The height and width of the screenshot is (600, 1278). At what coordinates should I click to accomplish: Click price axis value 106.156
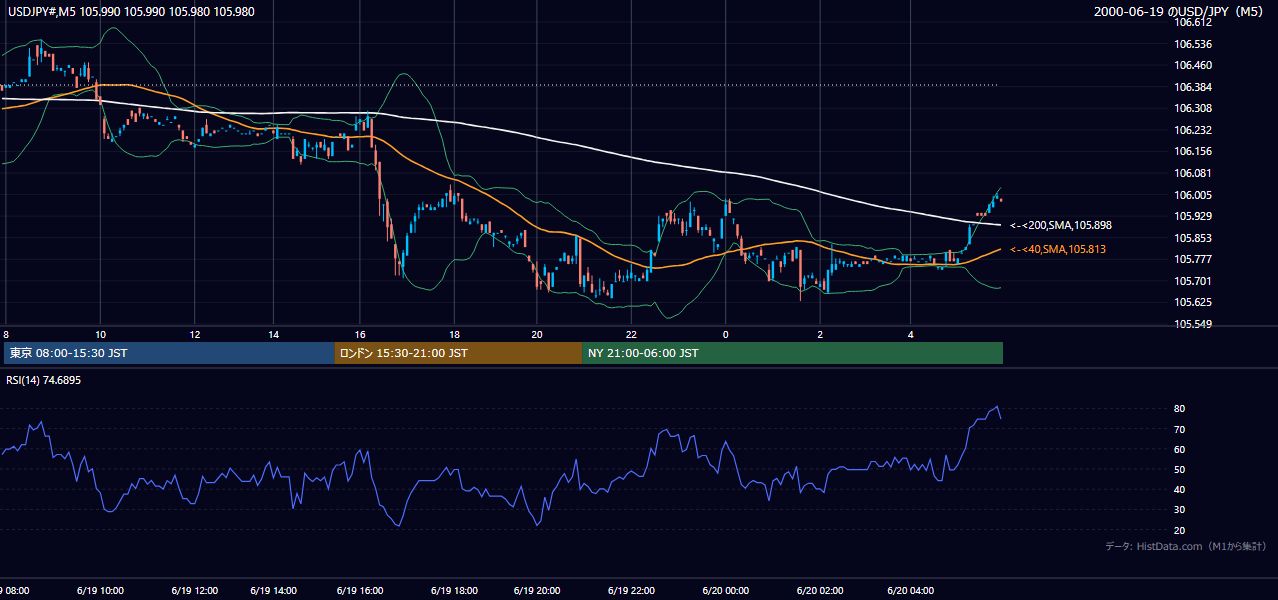pos(1193,151)
